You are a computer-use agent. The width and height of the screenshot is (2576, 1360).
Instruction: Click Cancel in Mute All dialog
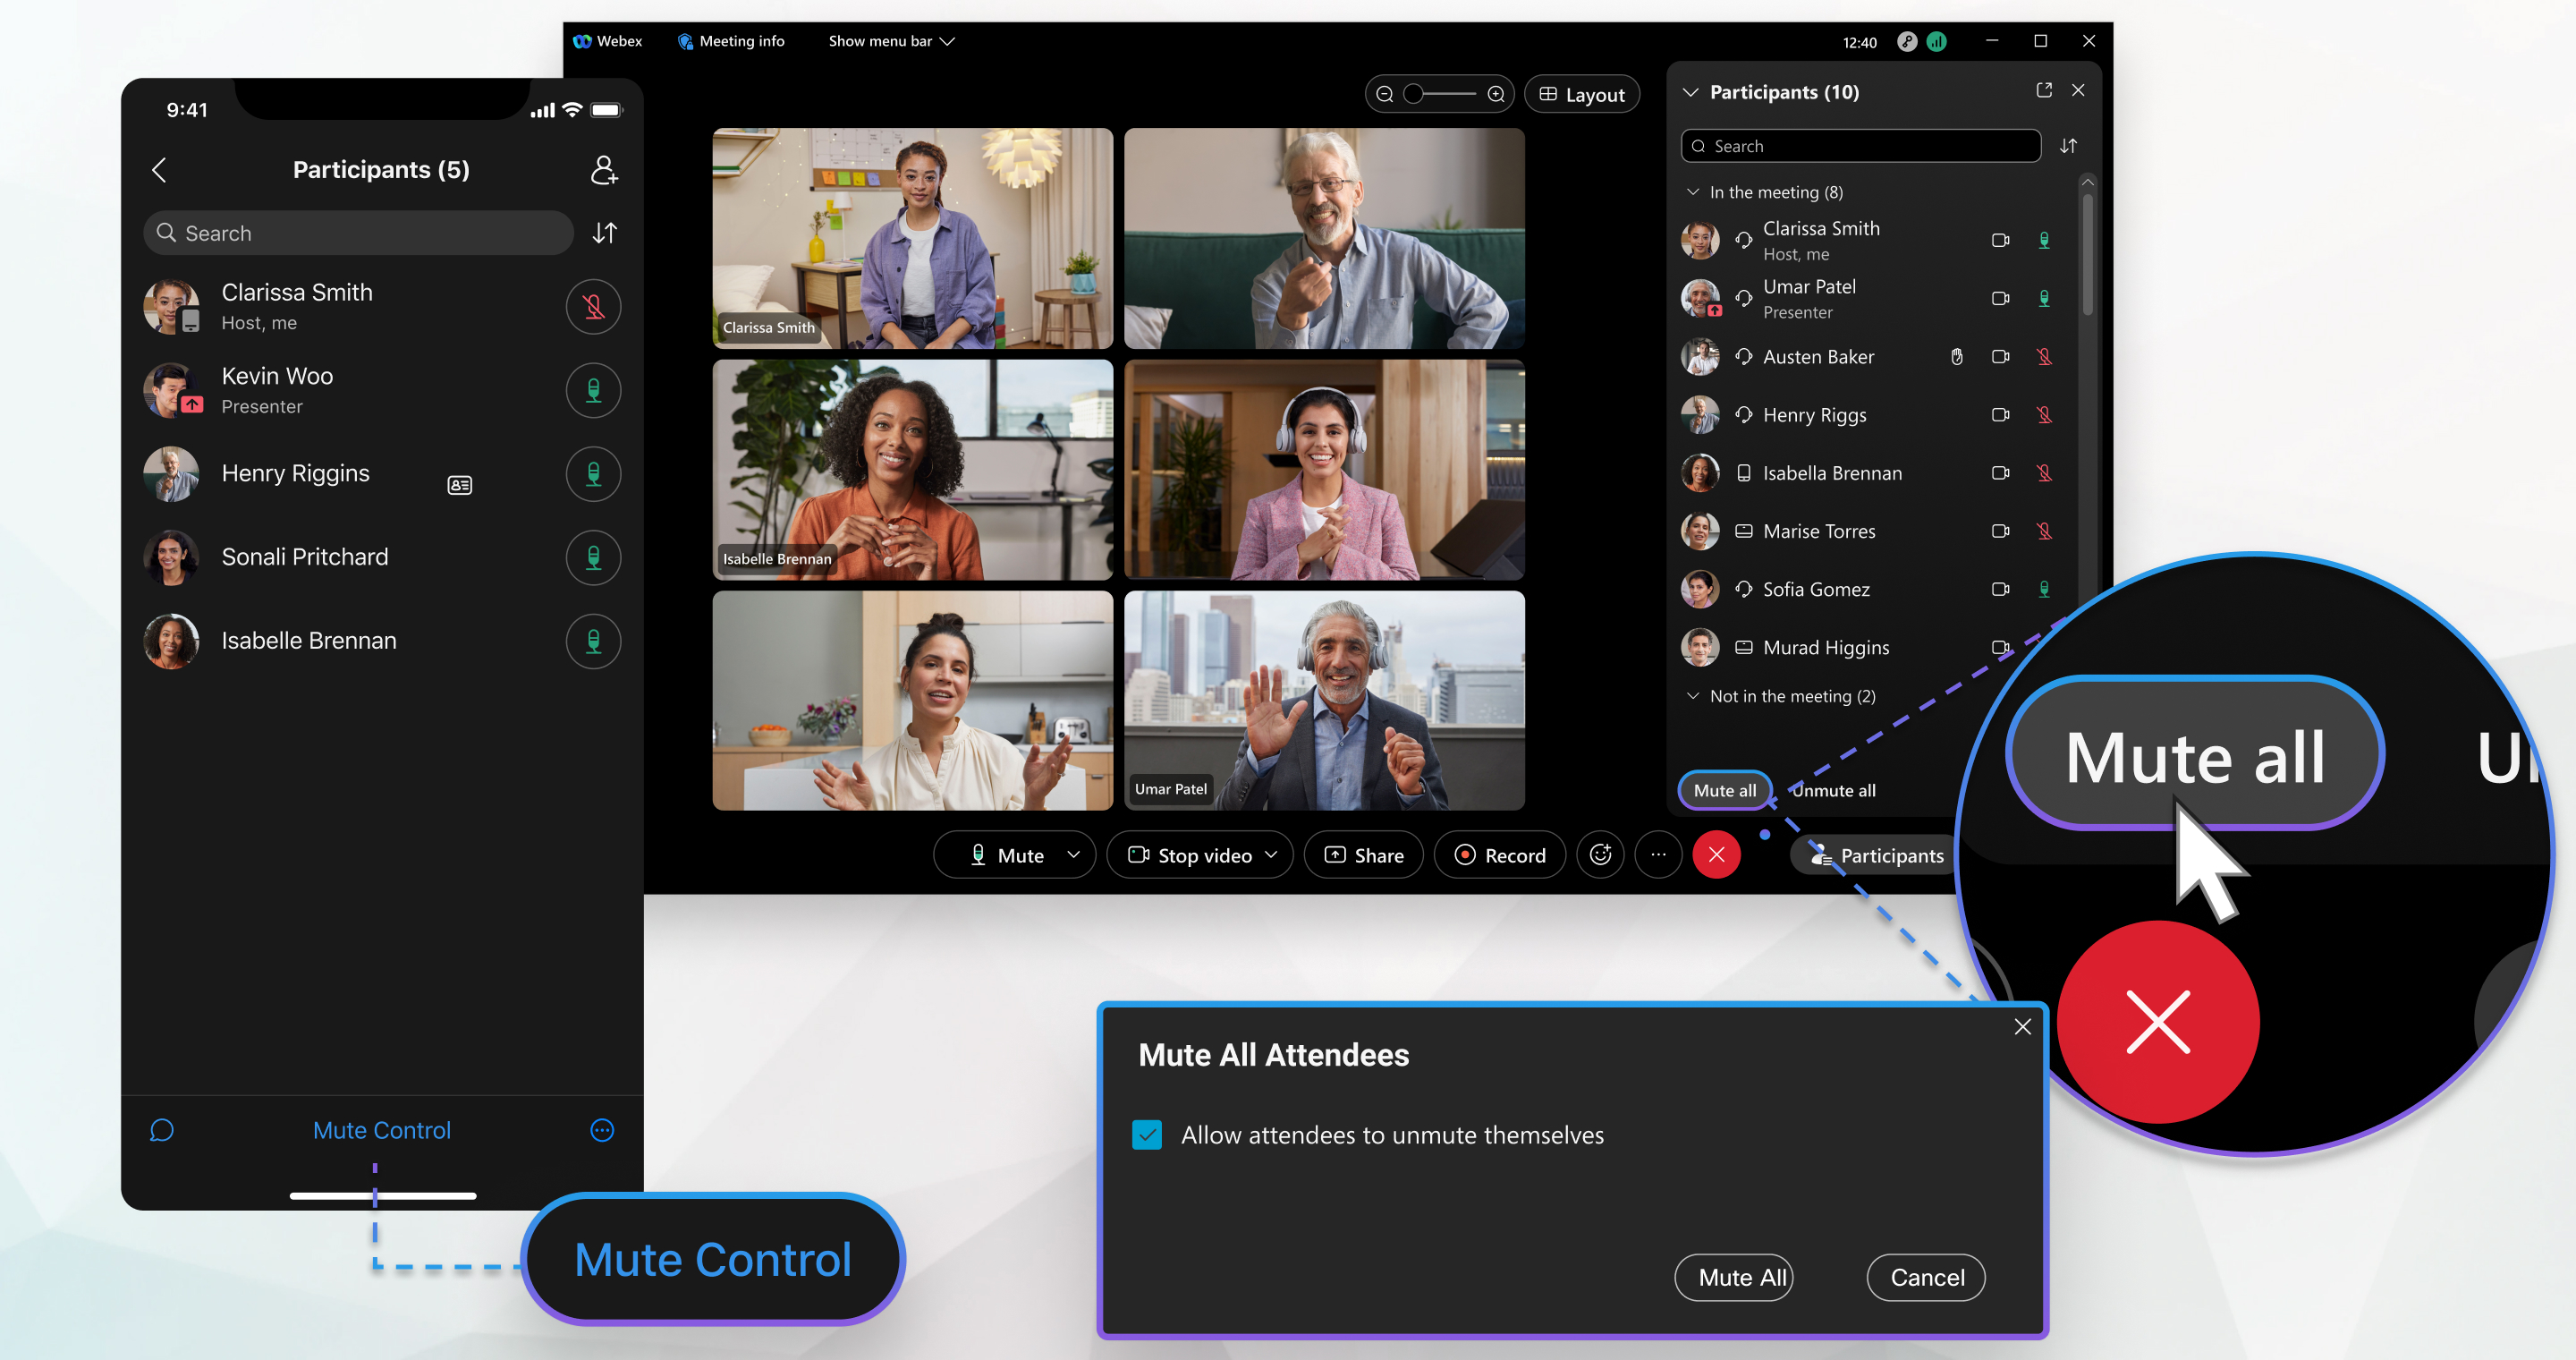[x=1928, y=1277]
